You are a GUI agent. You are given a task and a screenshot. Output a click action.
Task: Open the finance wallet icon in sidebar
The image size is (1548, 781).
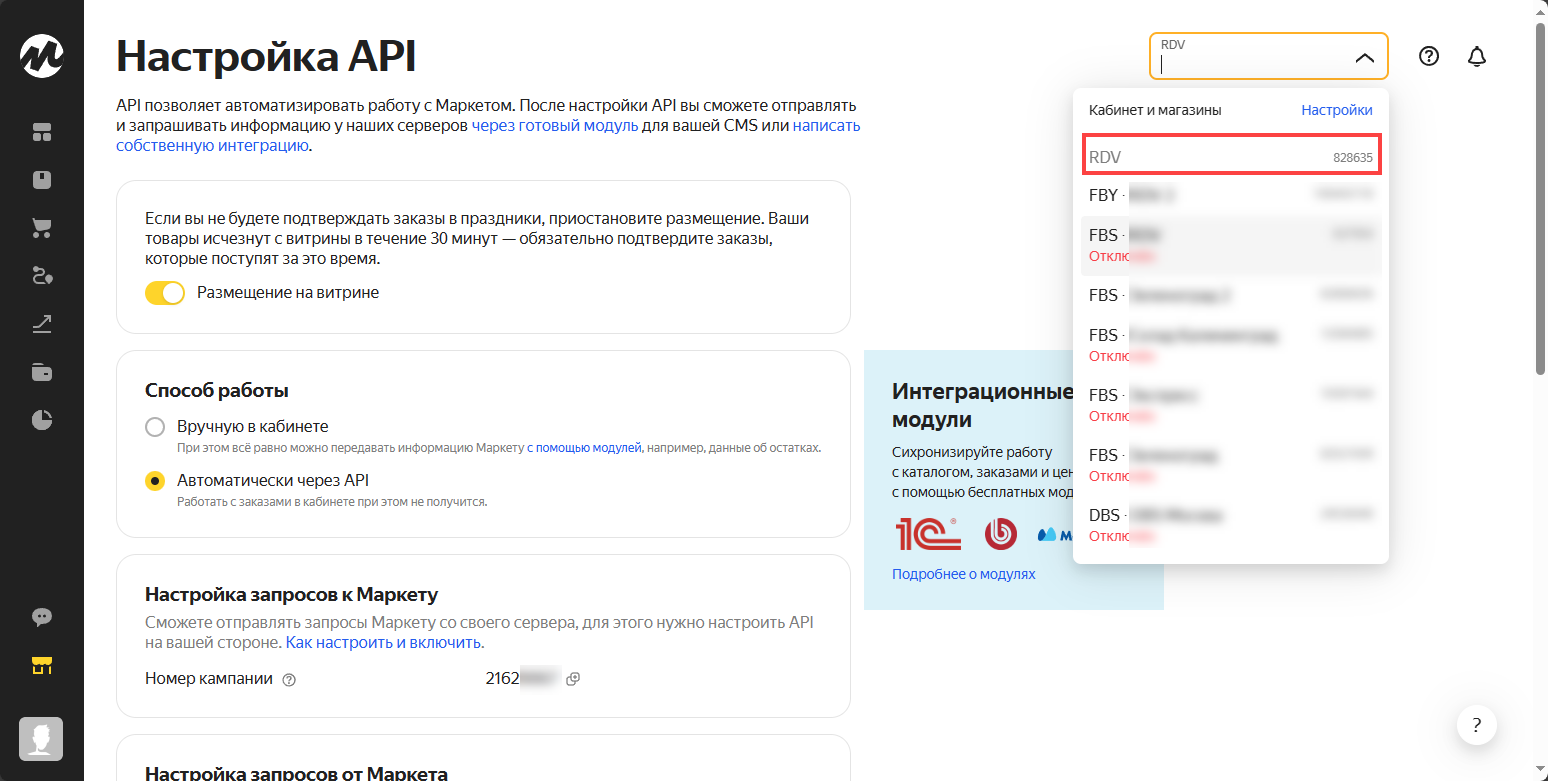tap(42, 372)
